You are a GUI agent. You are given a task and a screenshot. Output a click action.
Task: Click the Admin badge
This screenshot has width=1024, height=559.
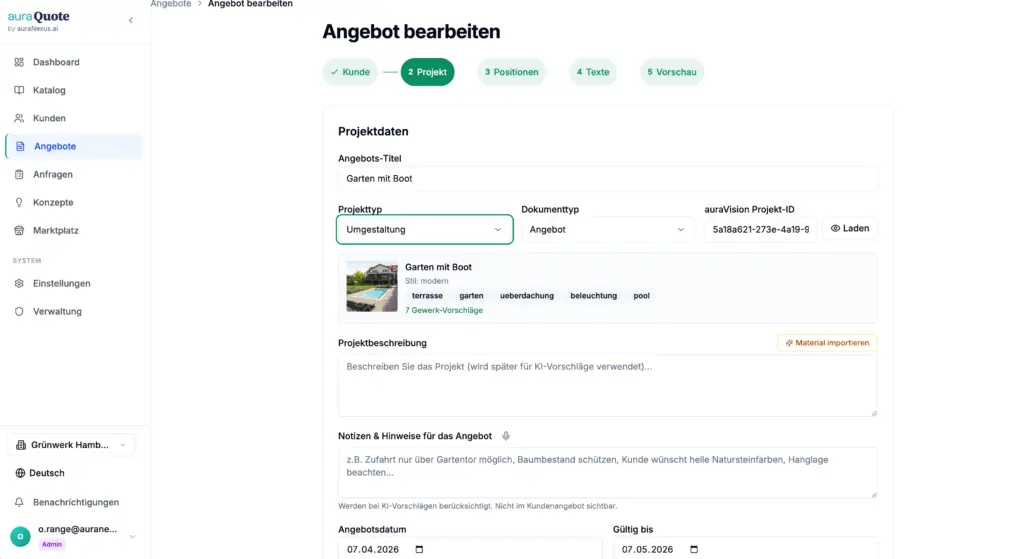52,544
